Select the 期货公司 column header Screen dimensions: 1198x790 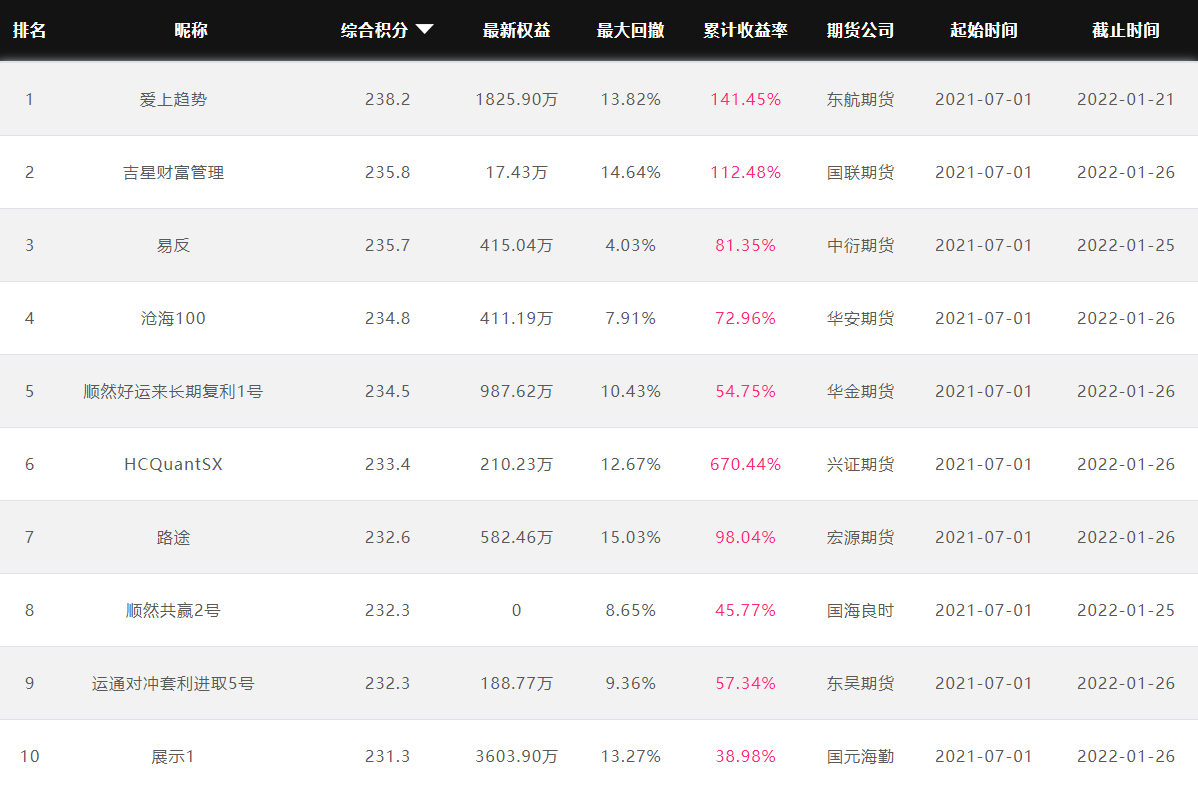click(x=860, y=31)
